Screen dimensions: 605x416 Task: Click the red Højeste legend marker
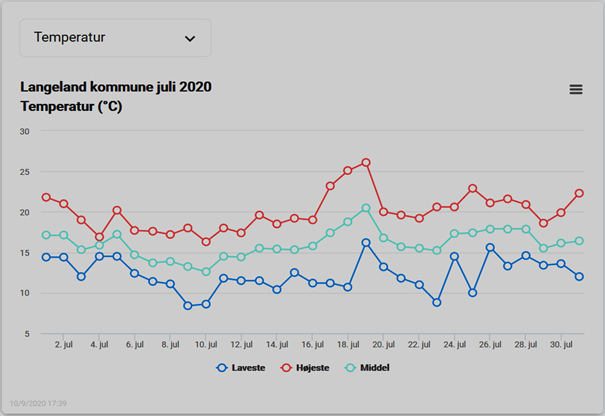click(286, 368)
